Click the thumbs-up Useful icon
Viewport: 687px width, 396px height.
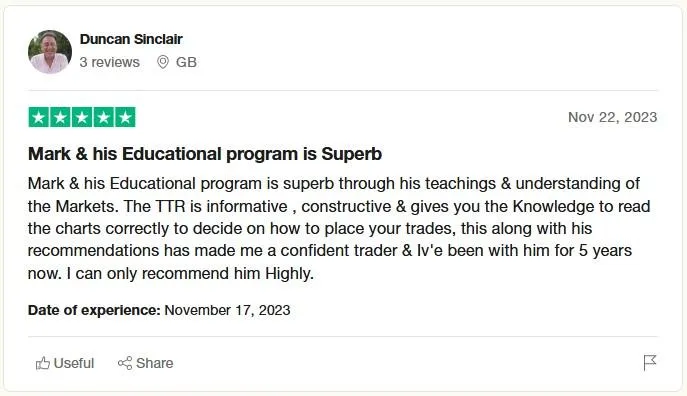[42, 363]
